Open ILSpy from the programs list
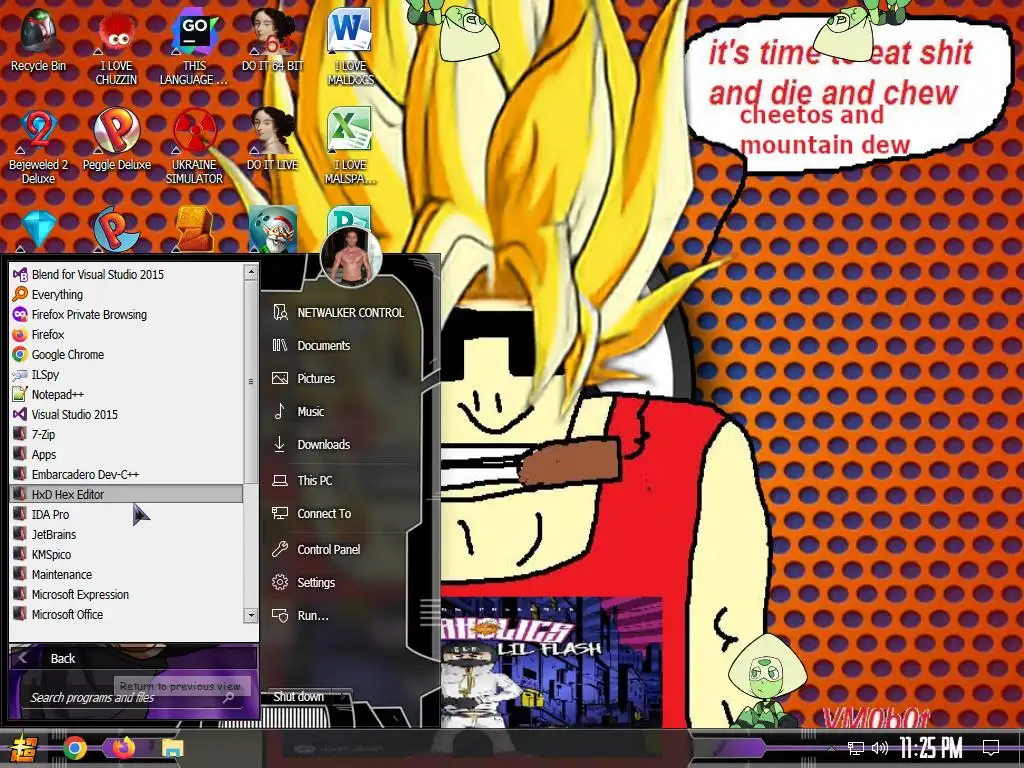The image size is (1024, 768). click(x=127, y=375)
